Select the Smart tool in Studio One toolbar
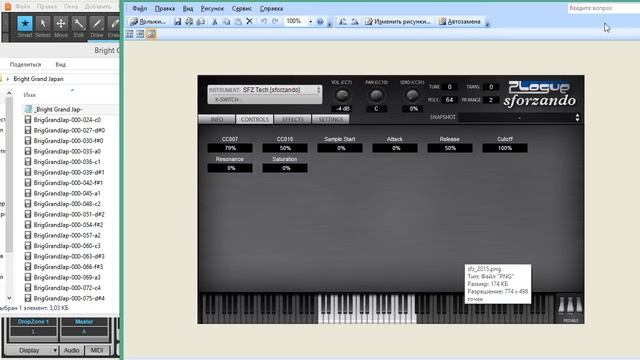Screen dimensions: 640x360 tap(25, 24)
